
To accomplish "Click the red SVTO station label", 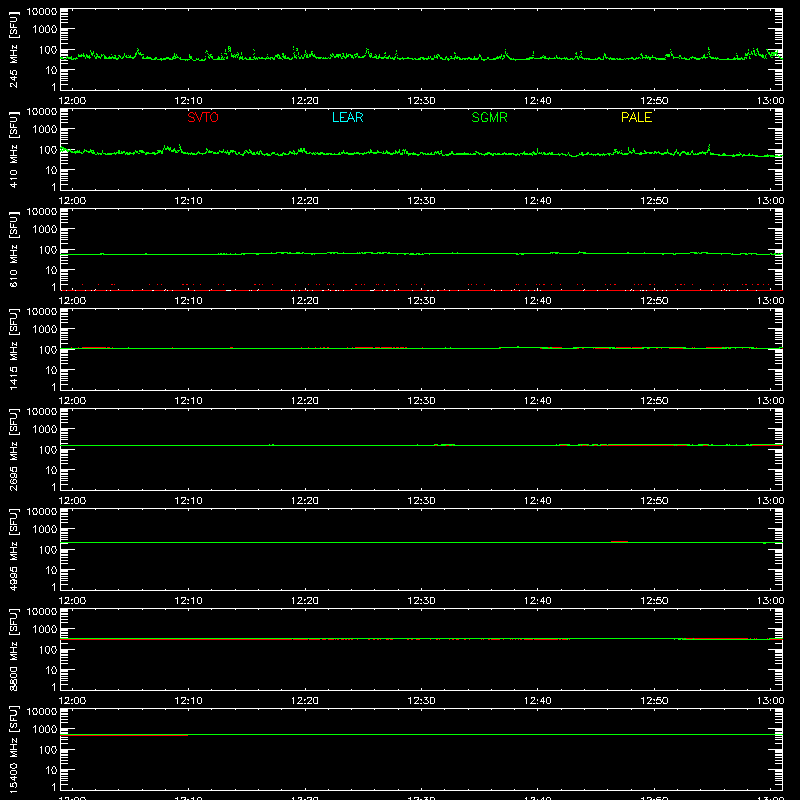I will [203, 117].
